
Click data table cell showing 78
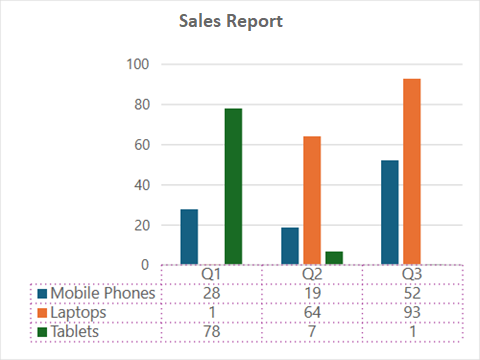[211, 332]
